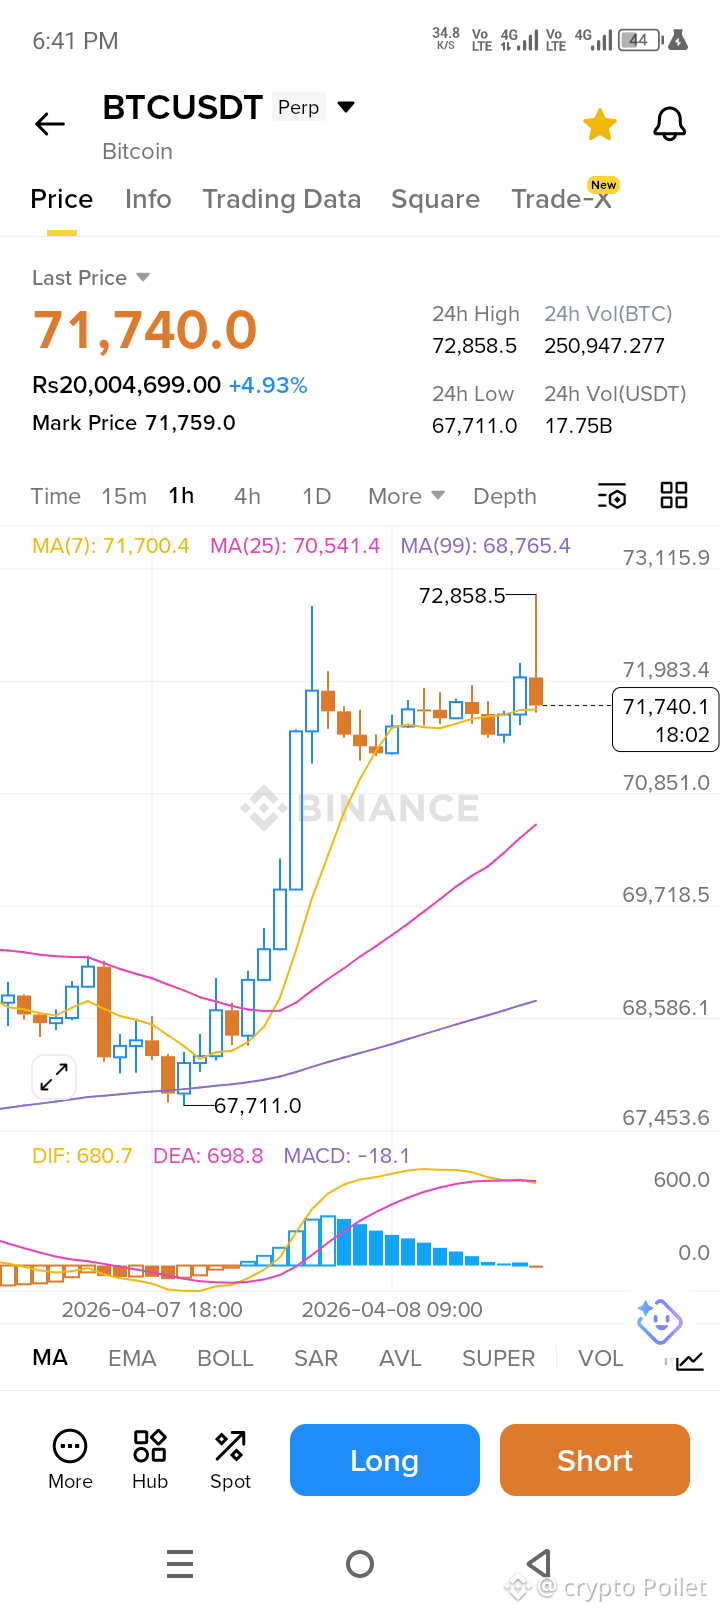The height and width of the screenshot is (1612, 720).
Task: Switch to the Trading Data tab
Action: (282, 199)
